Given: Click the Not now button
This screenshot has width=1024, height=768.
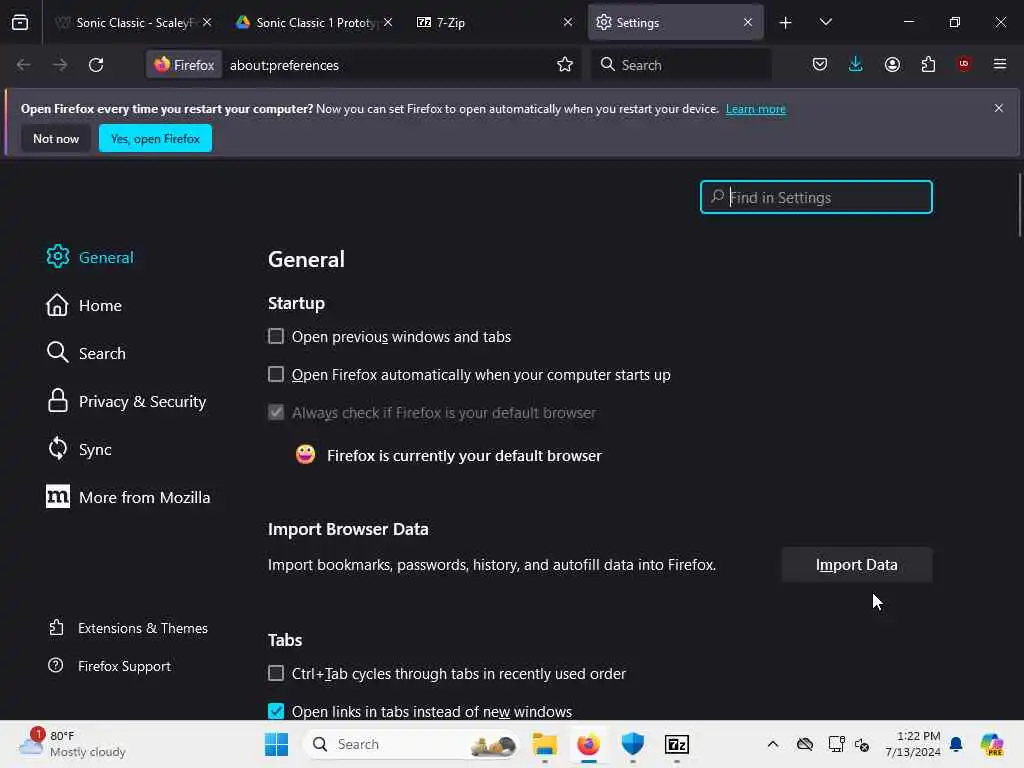Looking at the screenshot, I should [56, 138].
